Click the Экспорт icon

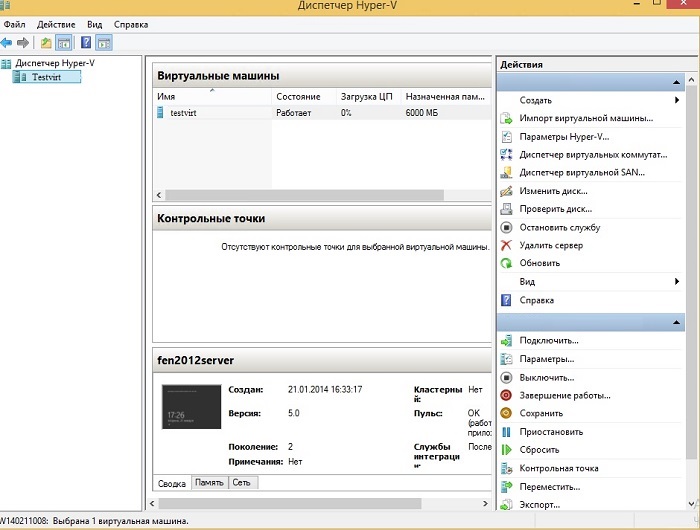(506, 505)
